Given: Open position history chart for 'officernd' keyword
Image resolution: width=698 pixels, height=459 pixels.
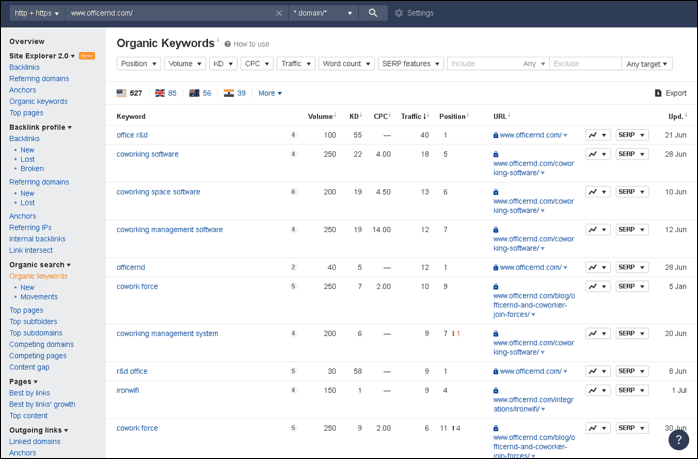Looking at the screenshot, I should click(x=597, y=267).
